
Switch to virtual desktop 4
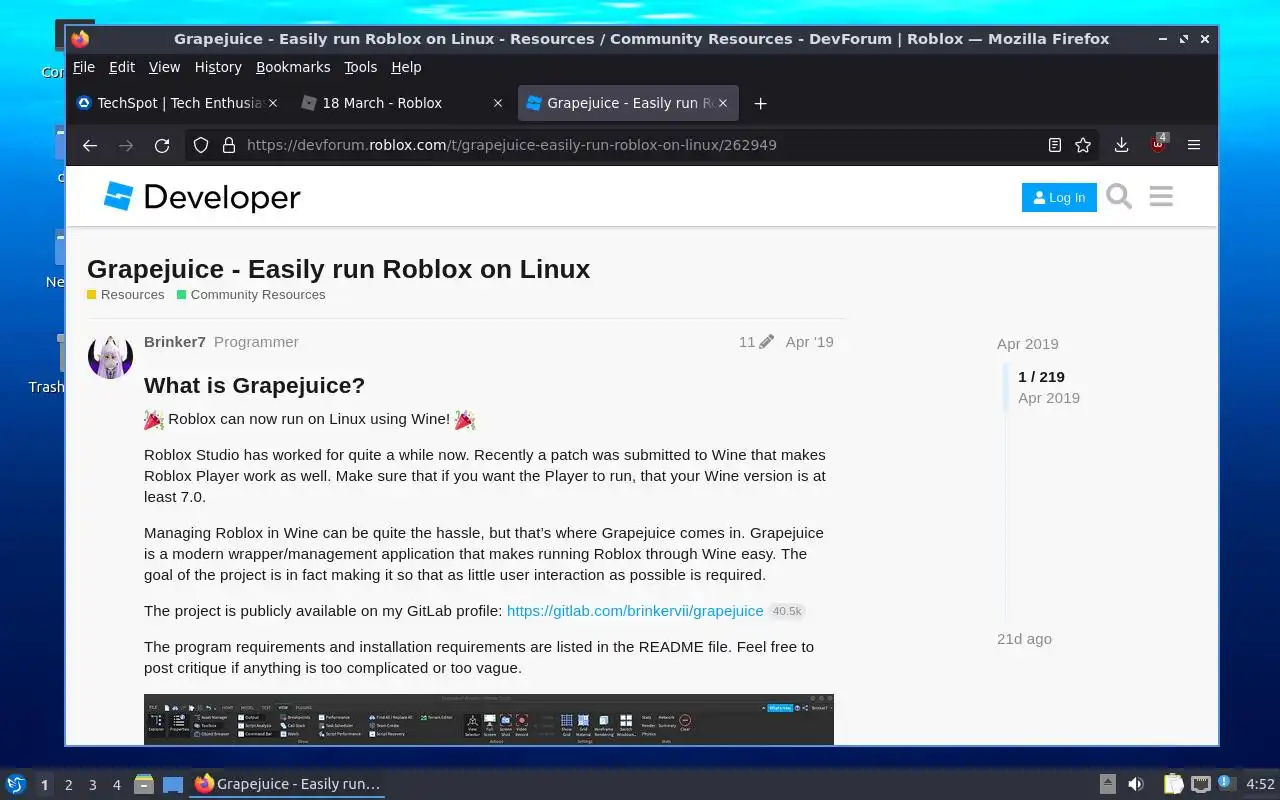point(117,785)
